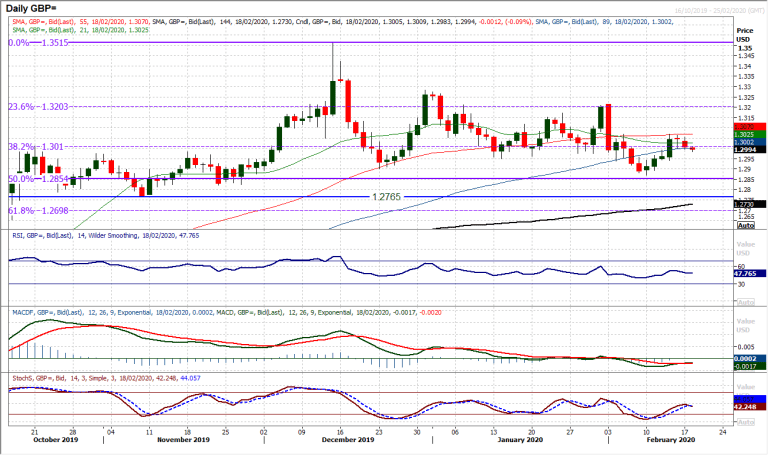The height and width of the screenshot is (455, 768).
Task: Select the 0.0% 1.3515 Fibonacci label
Action: (38, 43)
